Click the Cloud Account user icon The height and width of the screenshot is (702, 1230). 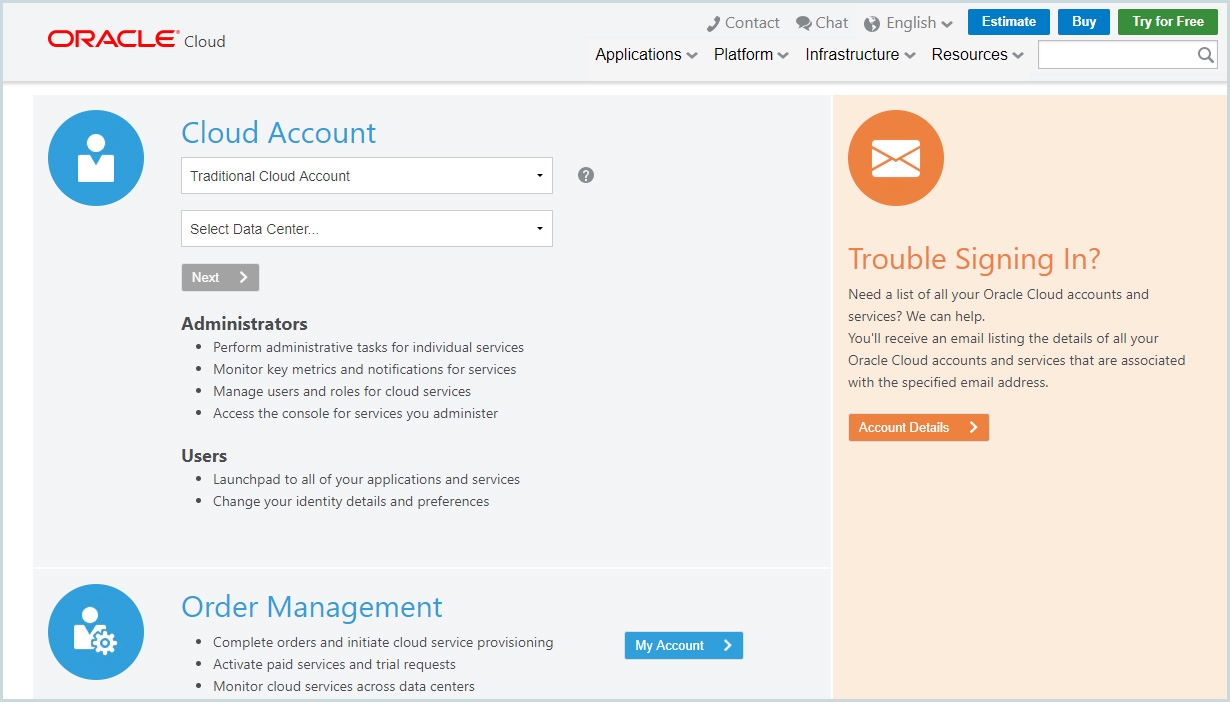tap(96, 158)
